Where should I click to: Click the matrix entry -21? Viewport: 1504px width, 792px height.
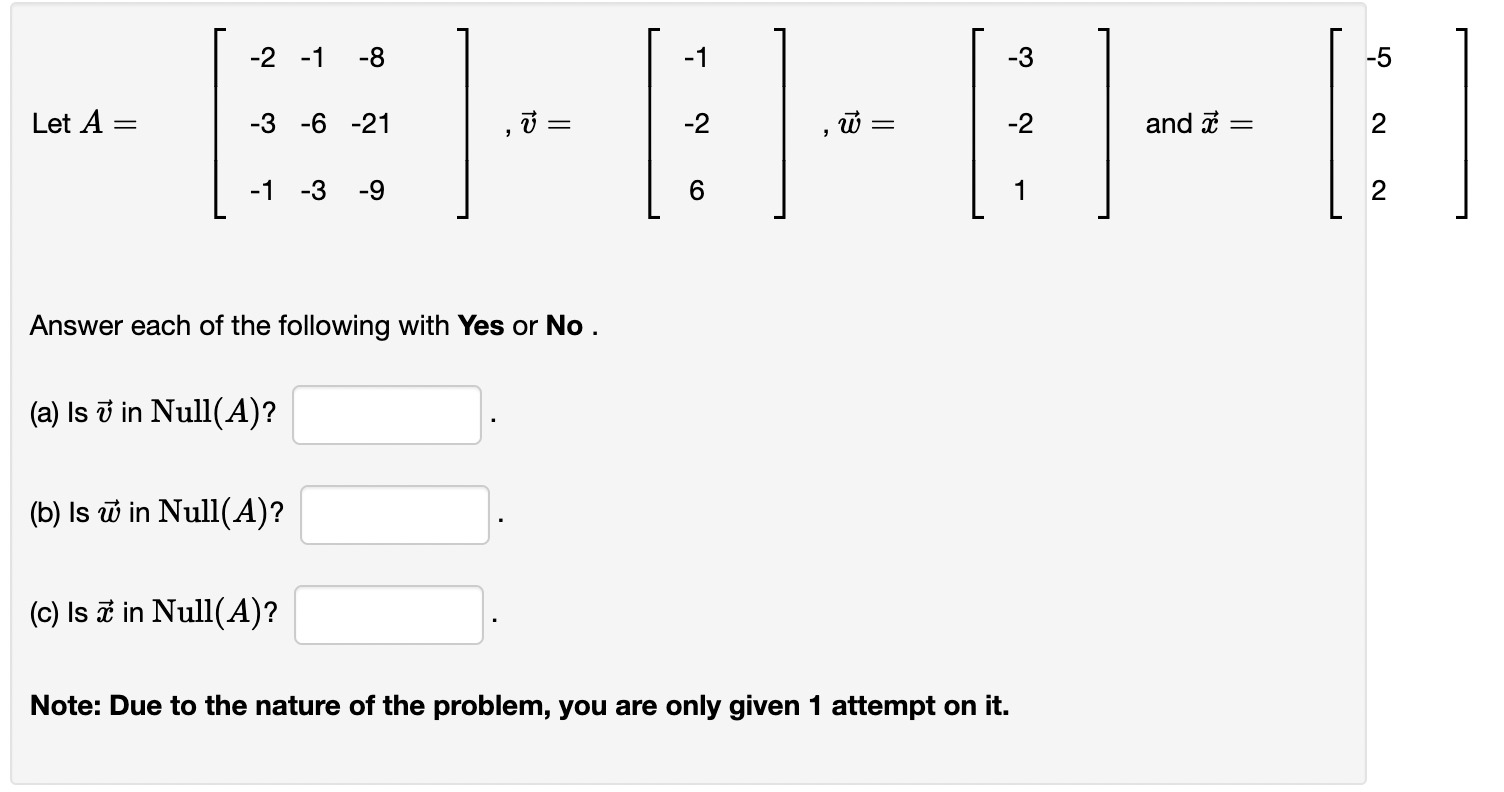(x=372, y=124)
